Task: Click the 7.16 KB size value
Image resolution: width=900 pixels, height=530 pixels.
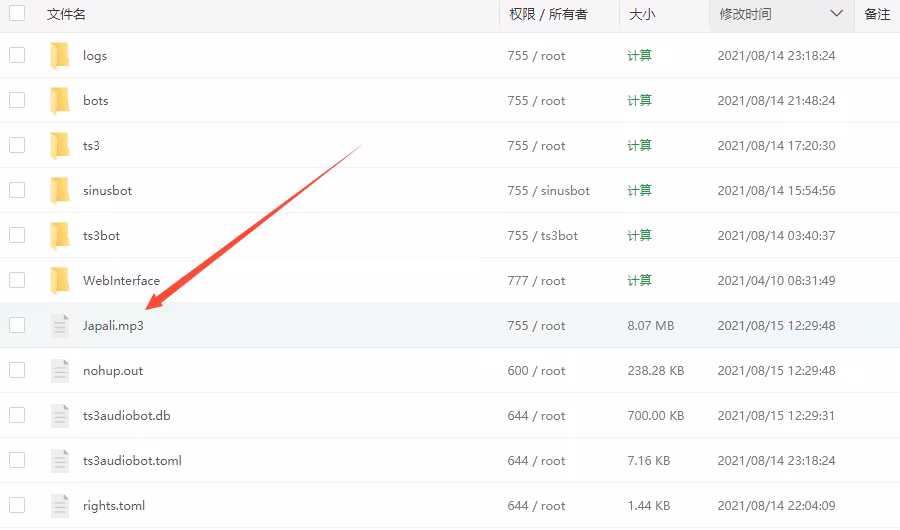Action: pyautogui.click(x=649, y=461)
